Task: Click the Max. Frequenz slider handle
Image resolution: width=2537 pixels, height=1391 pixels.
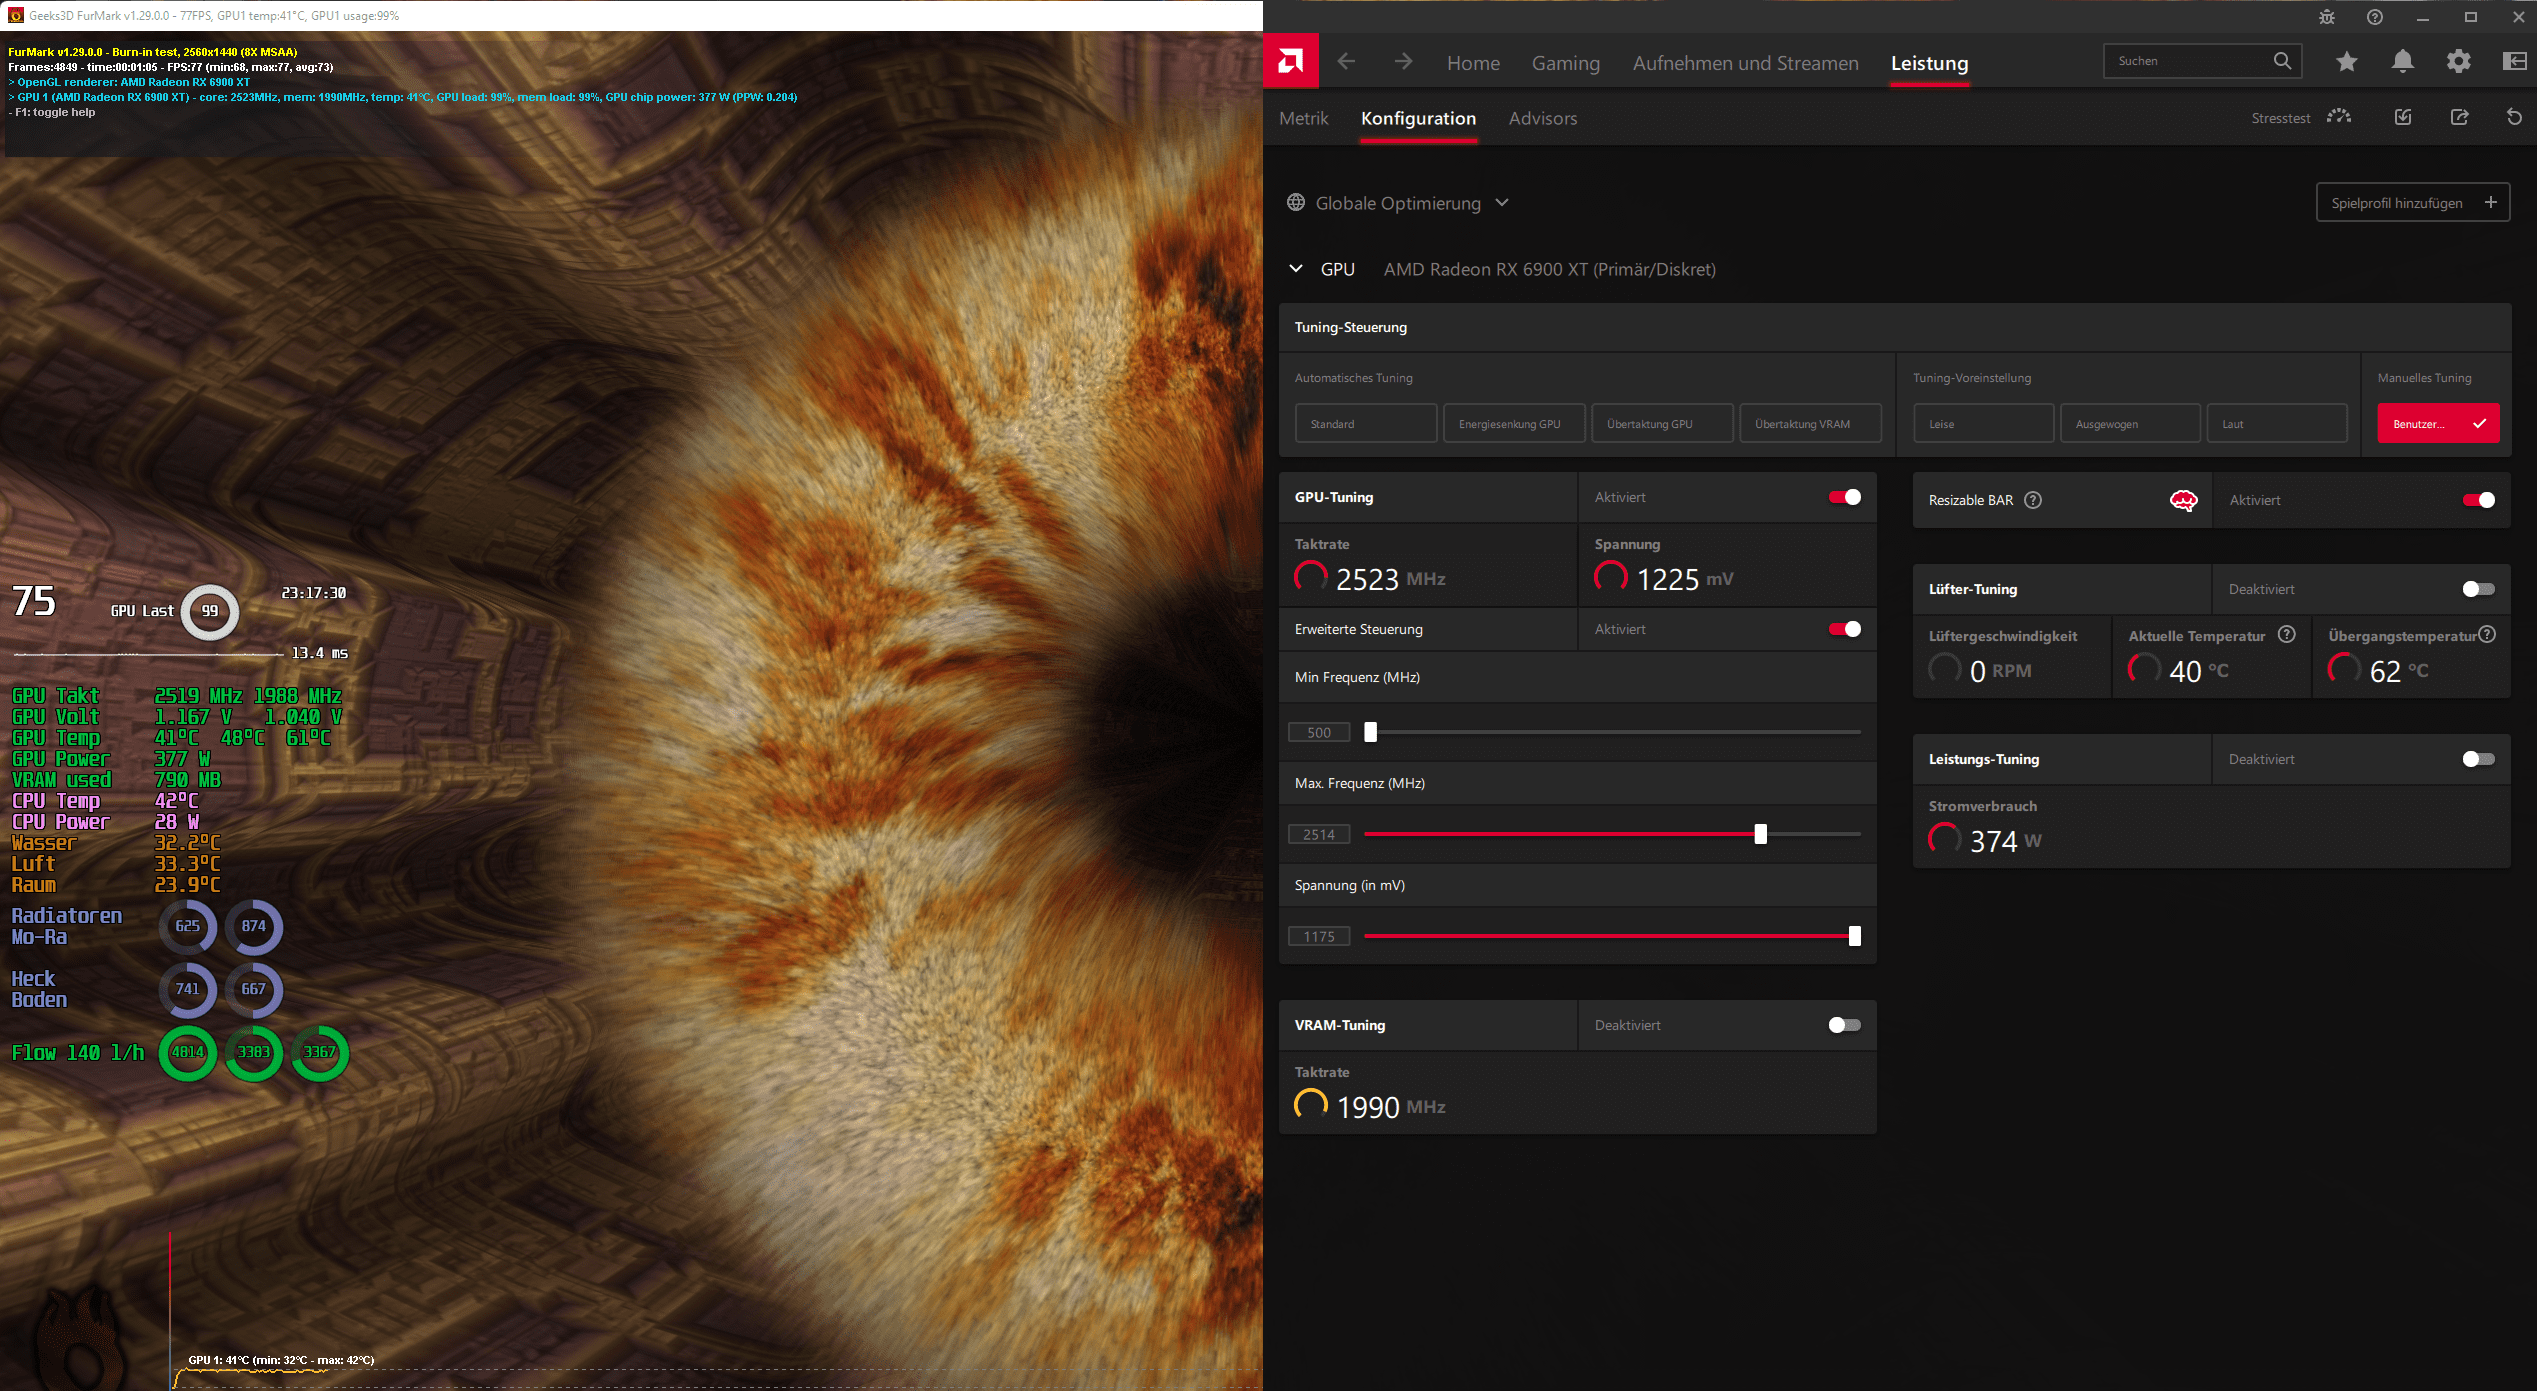Action: 1760,834
